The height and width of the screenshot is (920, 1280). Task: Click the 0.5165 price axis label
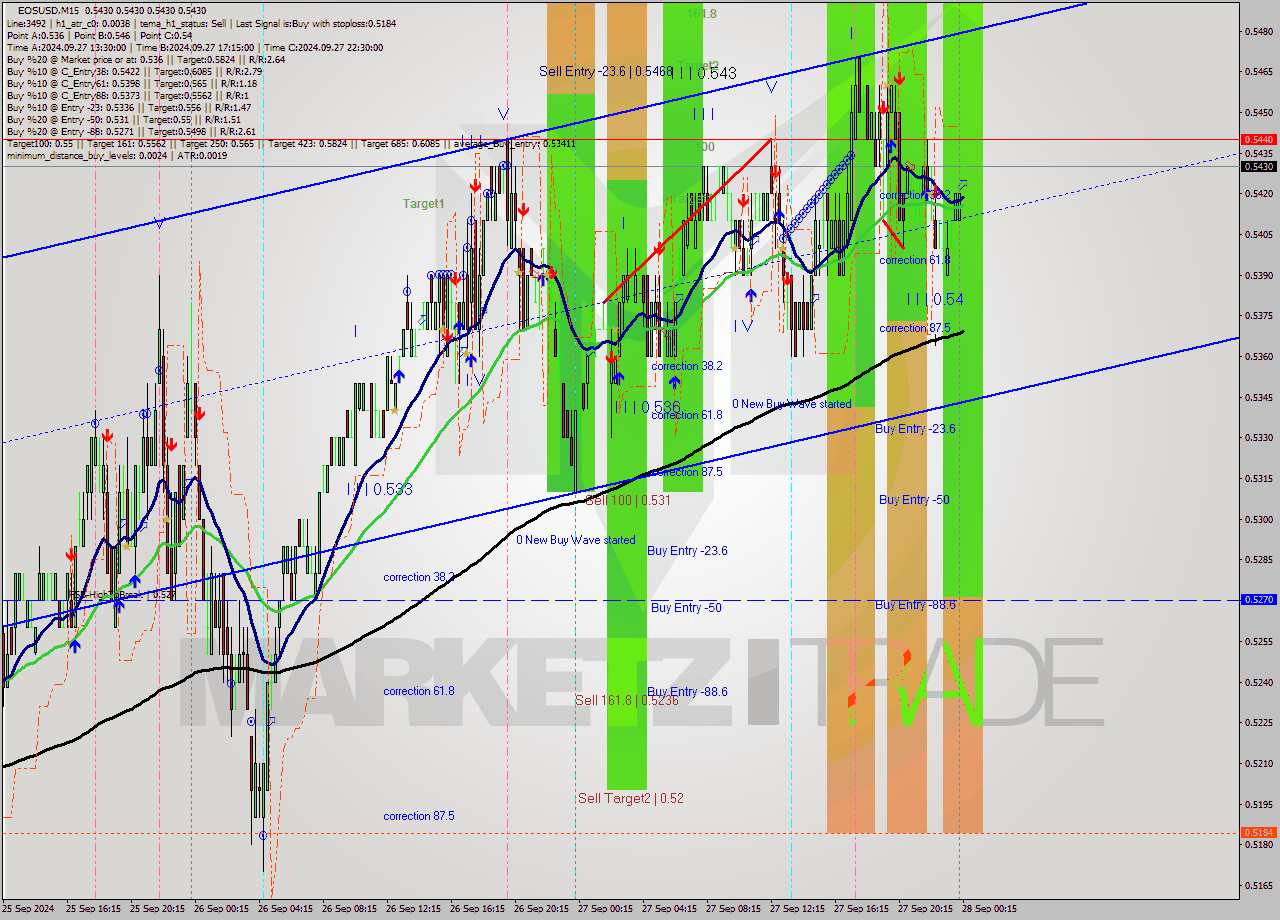[1257, 885]
